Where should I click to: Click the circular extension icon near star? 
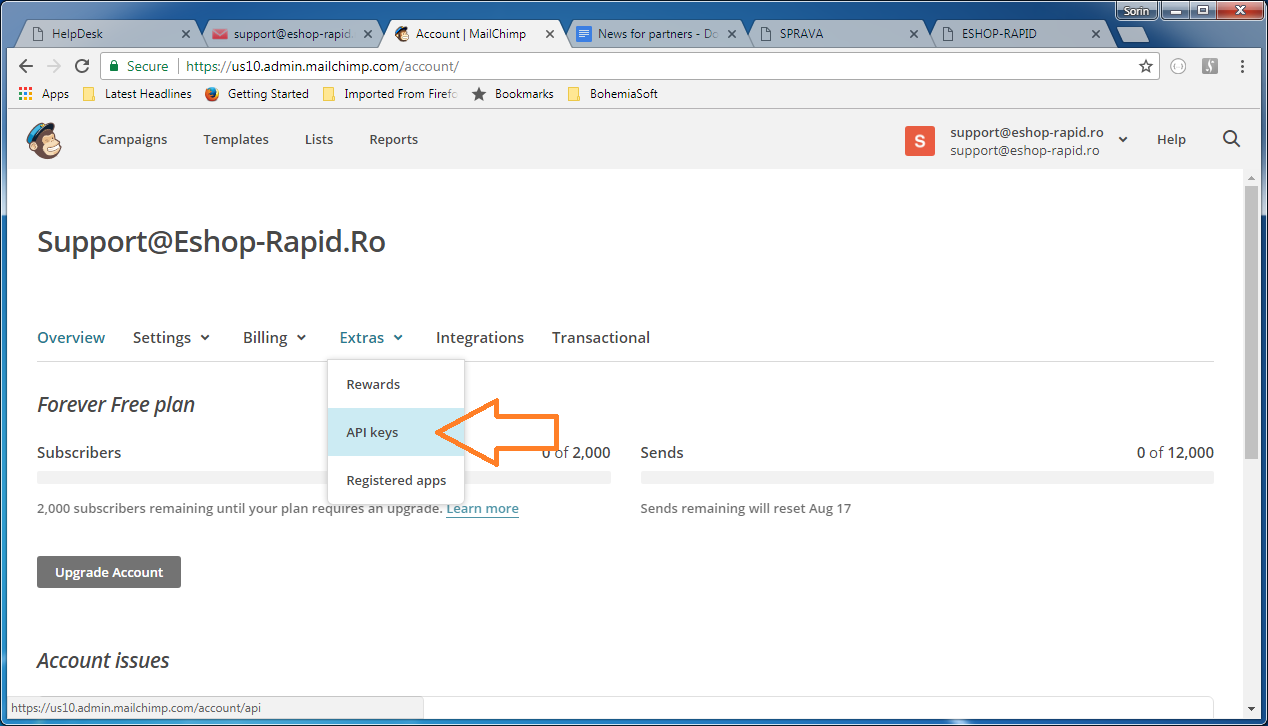(1178, 66)
